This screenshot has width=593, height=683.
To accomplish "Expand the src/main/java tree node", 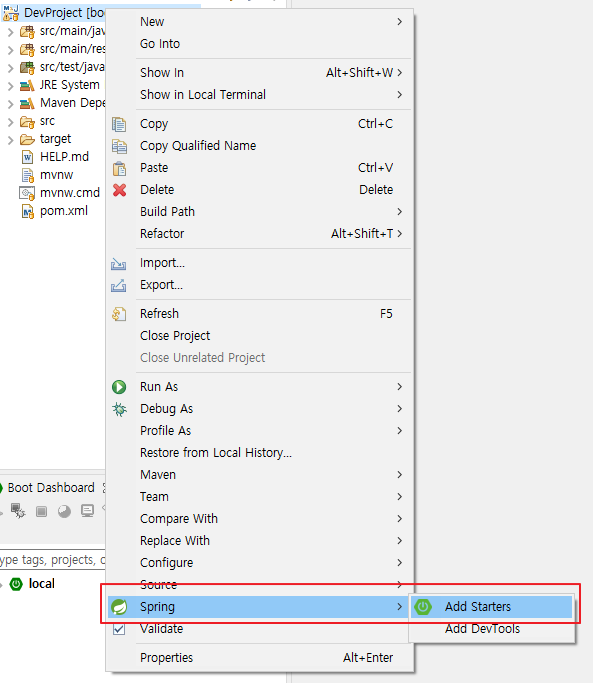I will click(11, 32).
